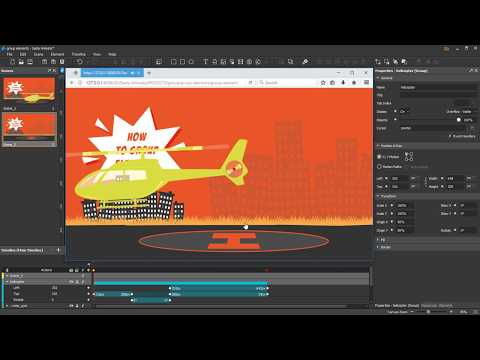Collapse the Transform section

(378, 196)
